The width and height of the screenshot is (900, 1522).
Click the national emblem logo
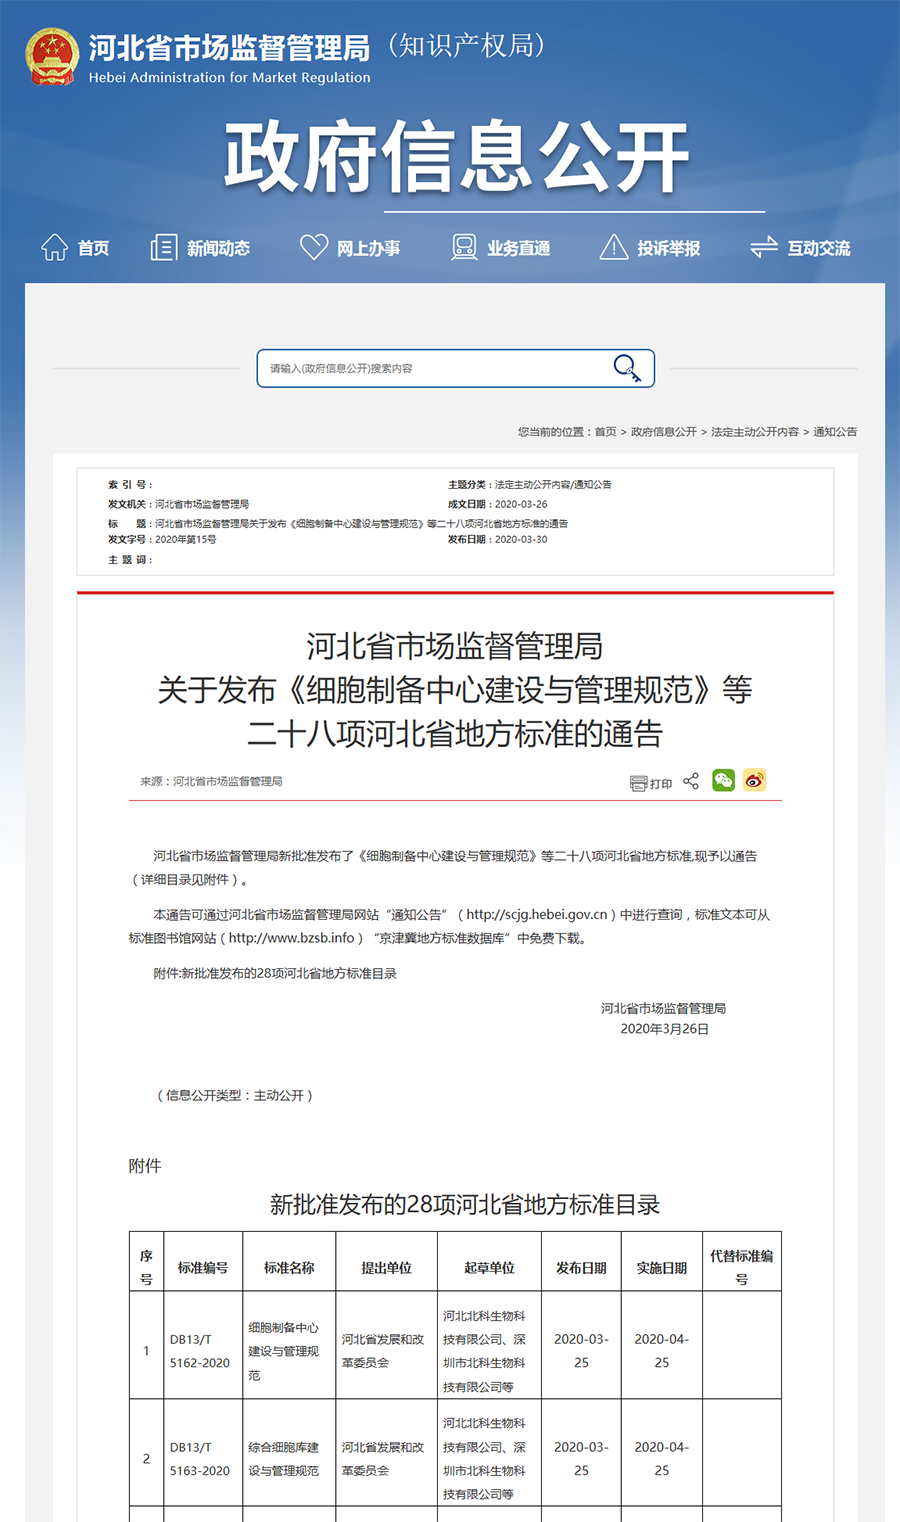[x=52, y=56]
